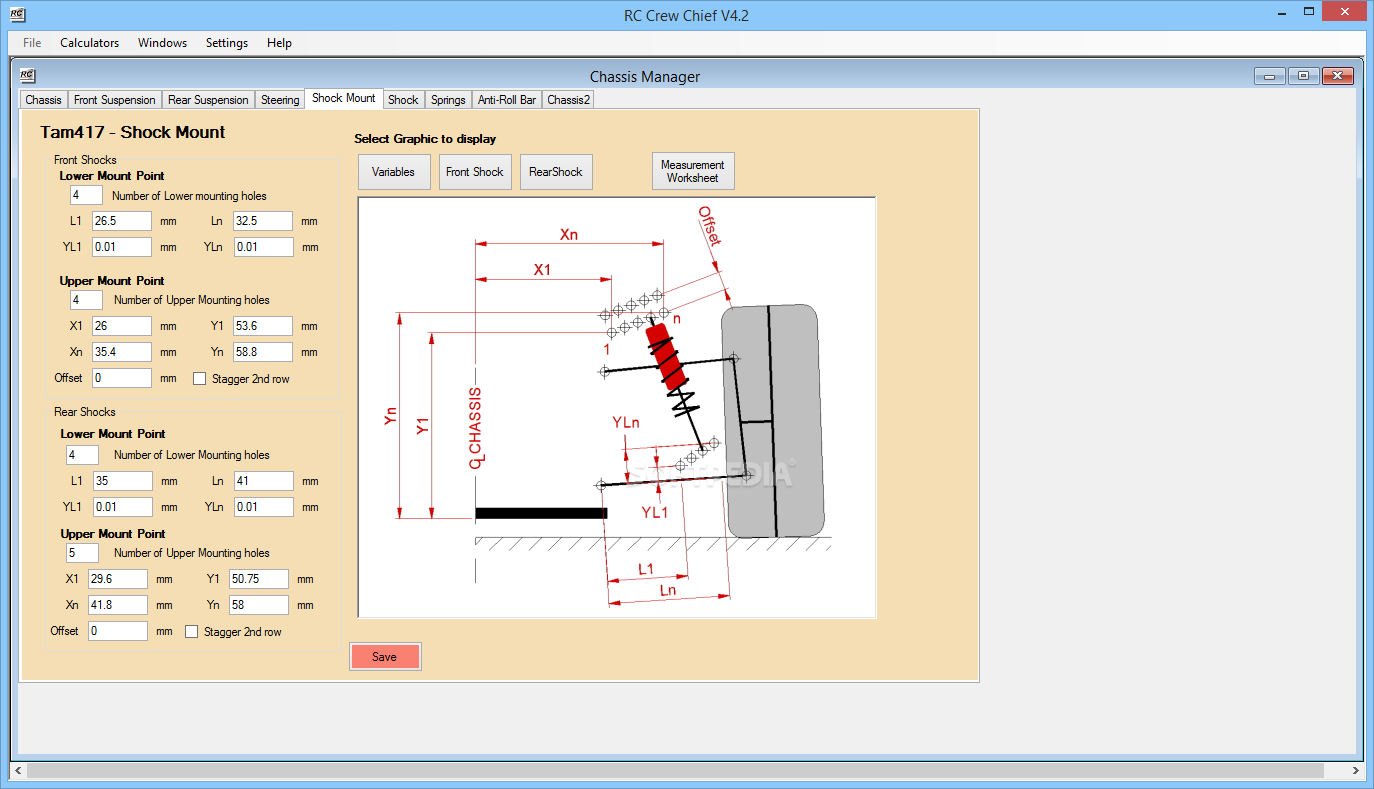Open the Settings menu
1374x789 pixels.
click(x=227, y=43)
